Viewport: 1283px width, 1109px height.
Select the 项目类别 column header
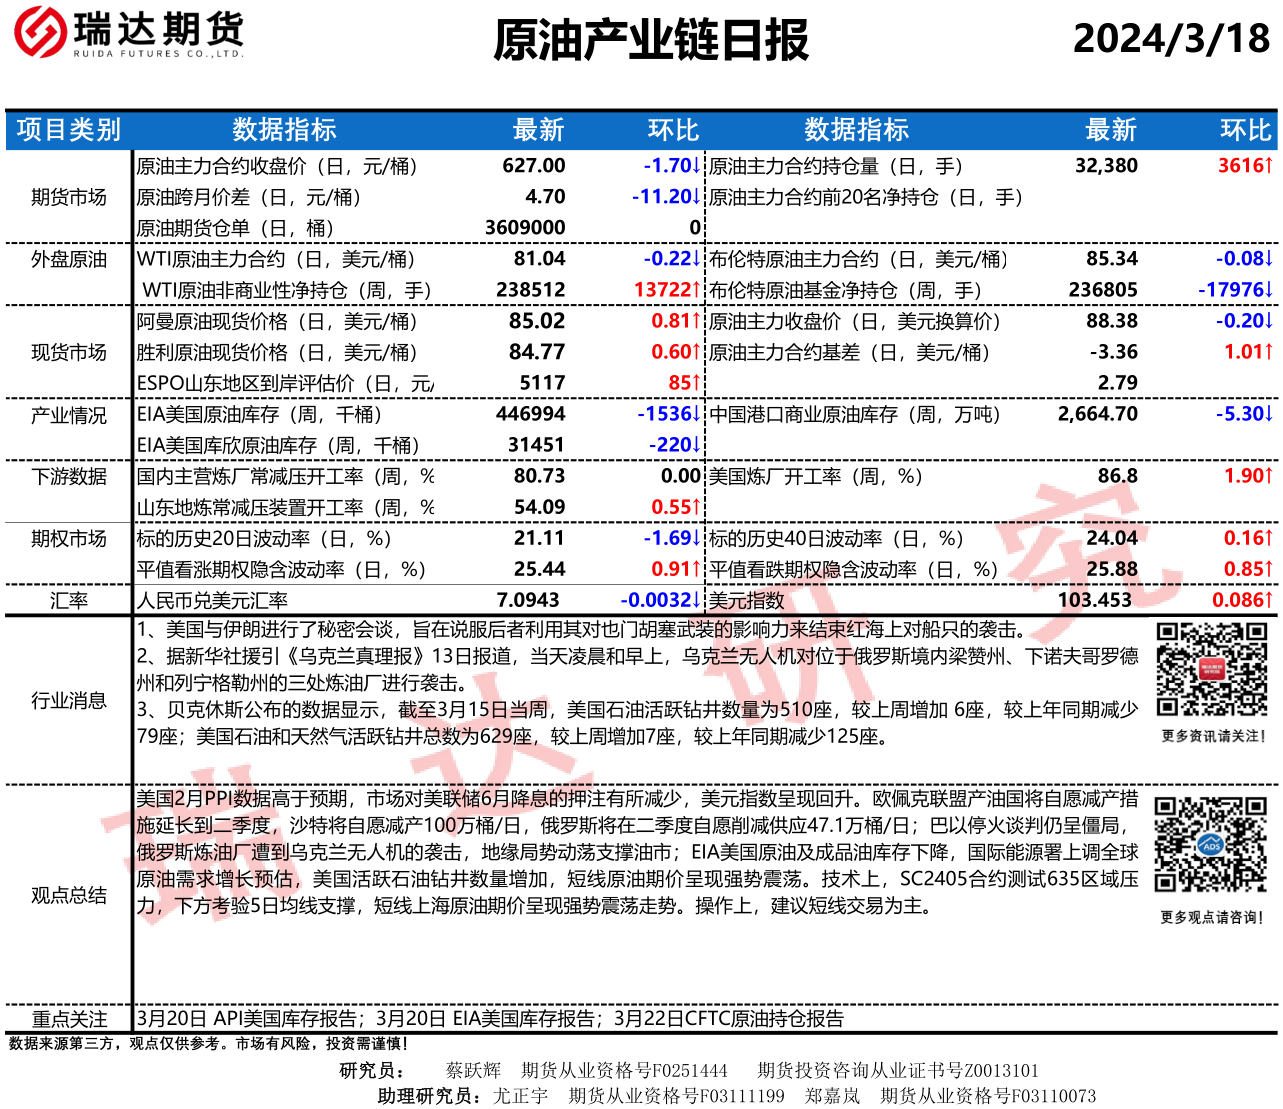point(68,130)
